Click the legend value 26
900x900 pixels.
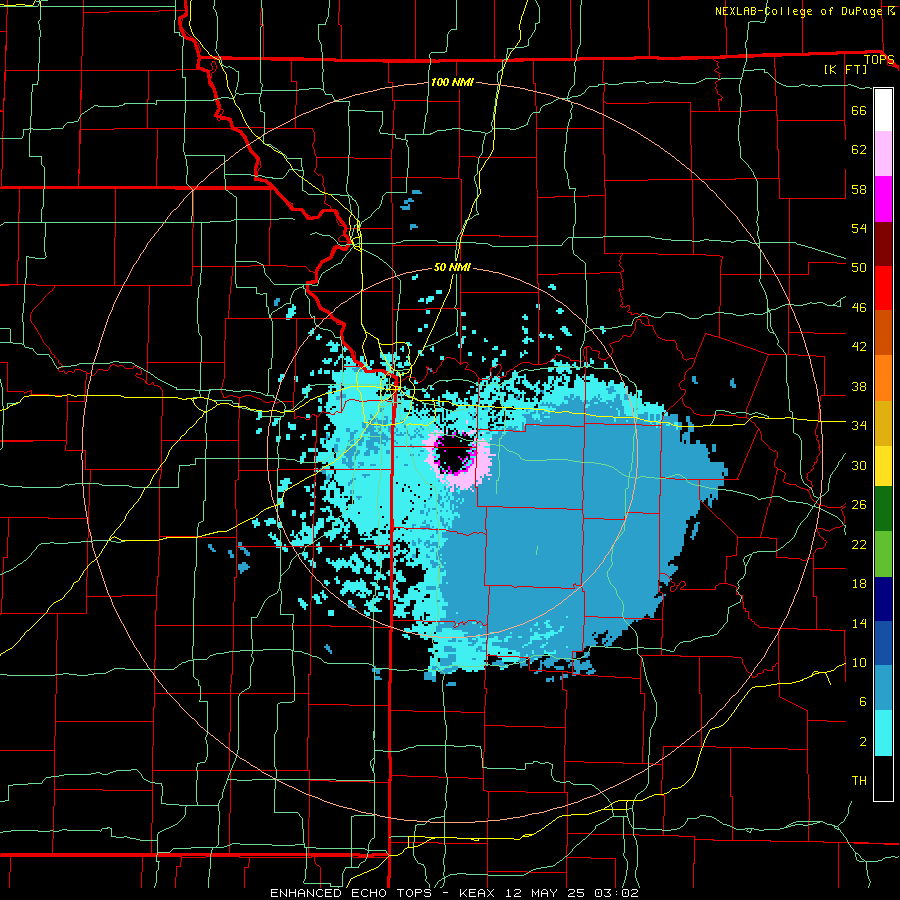pyautogui.click(x=859, y=505)
